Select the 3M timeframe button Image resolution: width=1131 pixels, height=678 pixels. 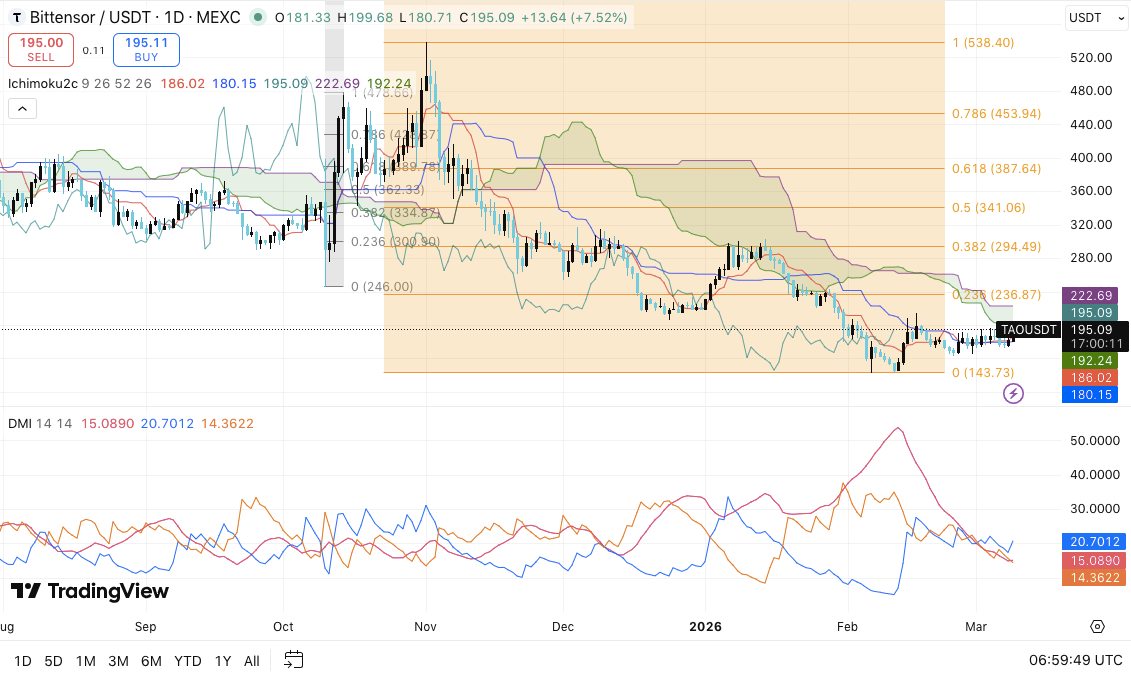118,661
